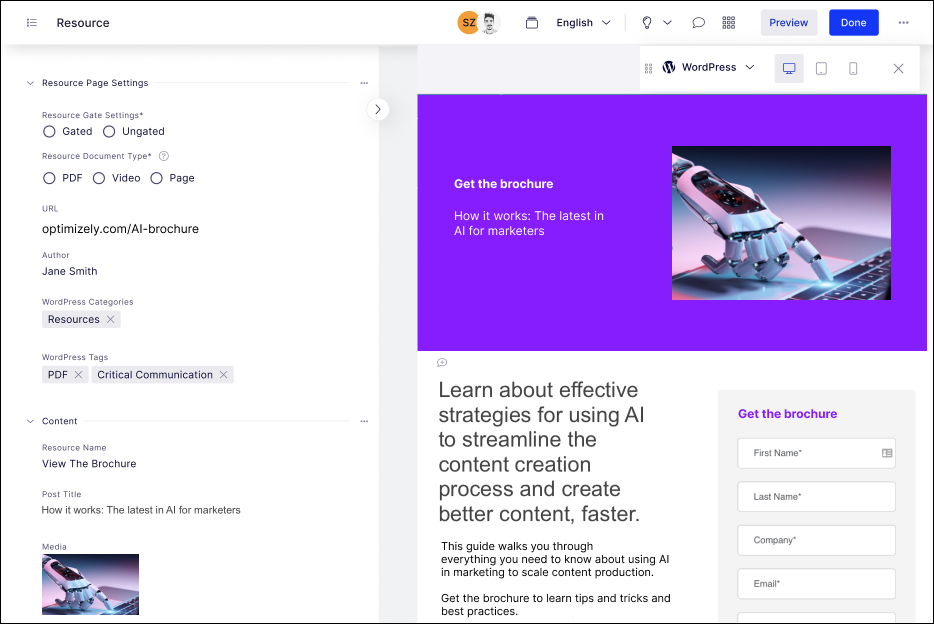Open the apps grid icon
Screen dimensions: 934x624
(x=728, y=22)
